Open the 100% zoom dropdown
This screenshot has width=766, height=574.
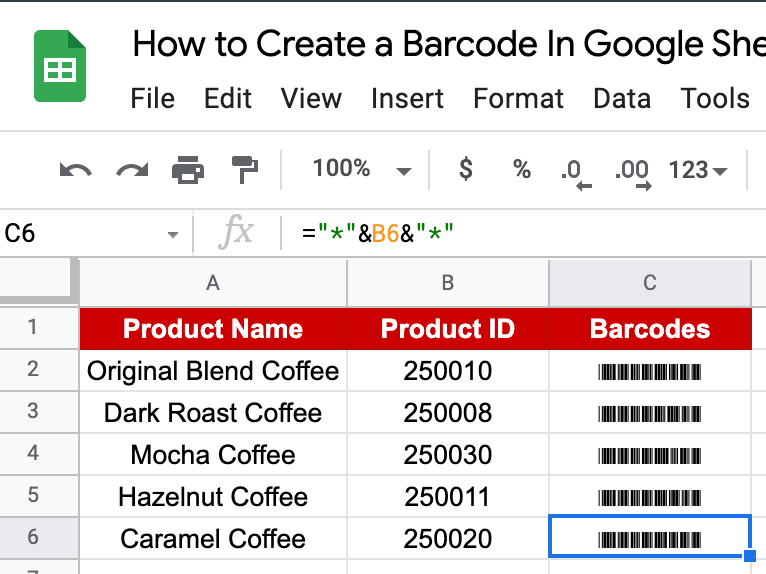(x=362, y=169)
